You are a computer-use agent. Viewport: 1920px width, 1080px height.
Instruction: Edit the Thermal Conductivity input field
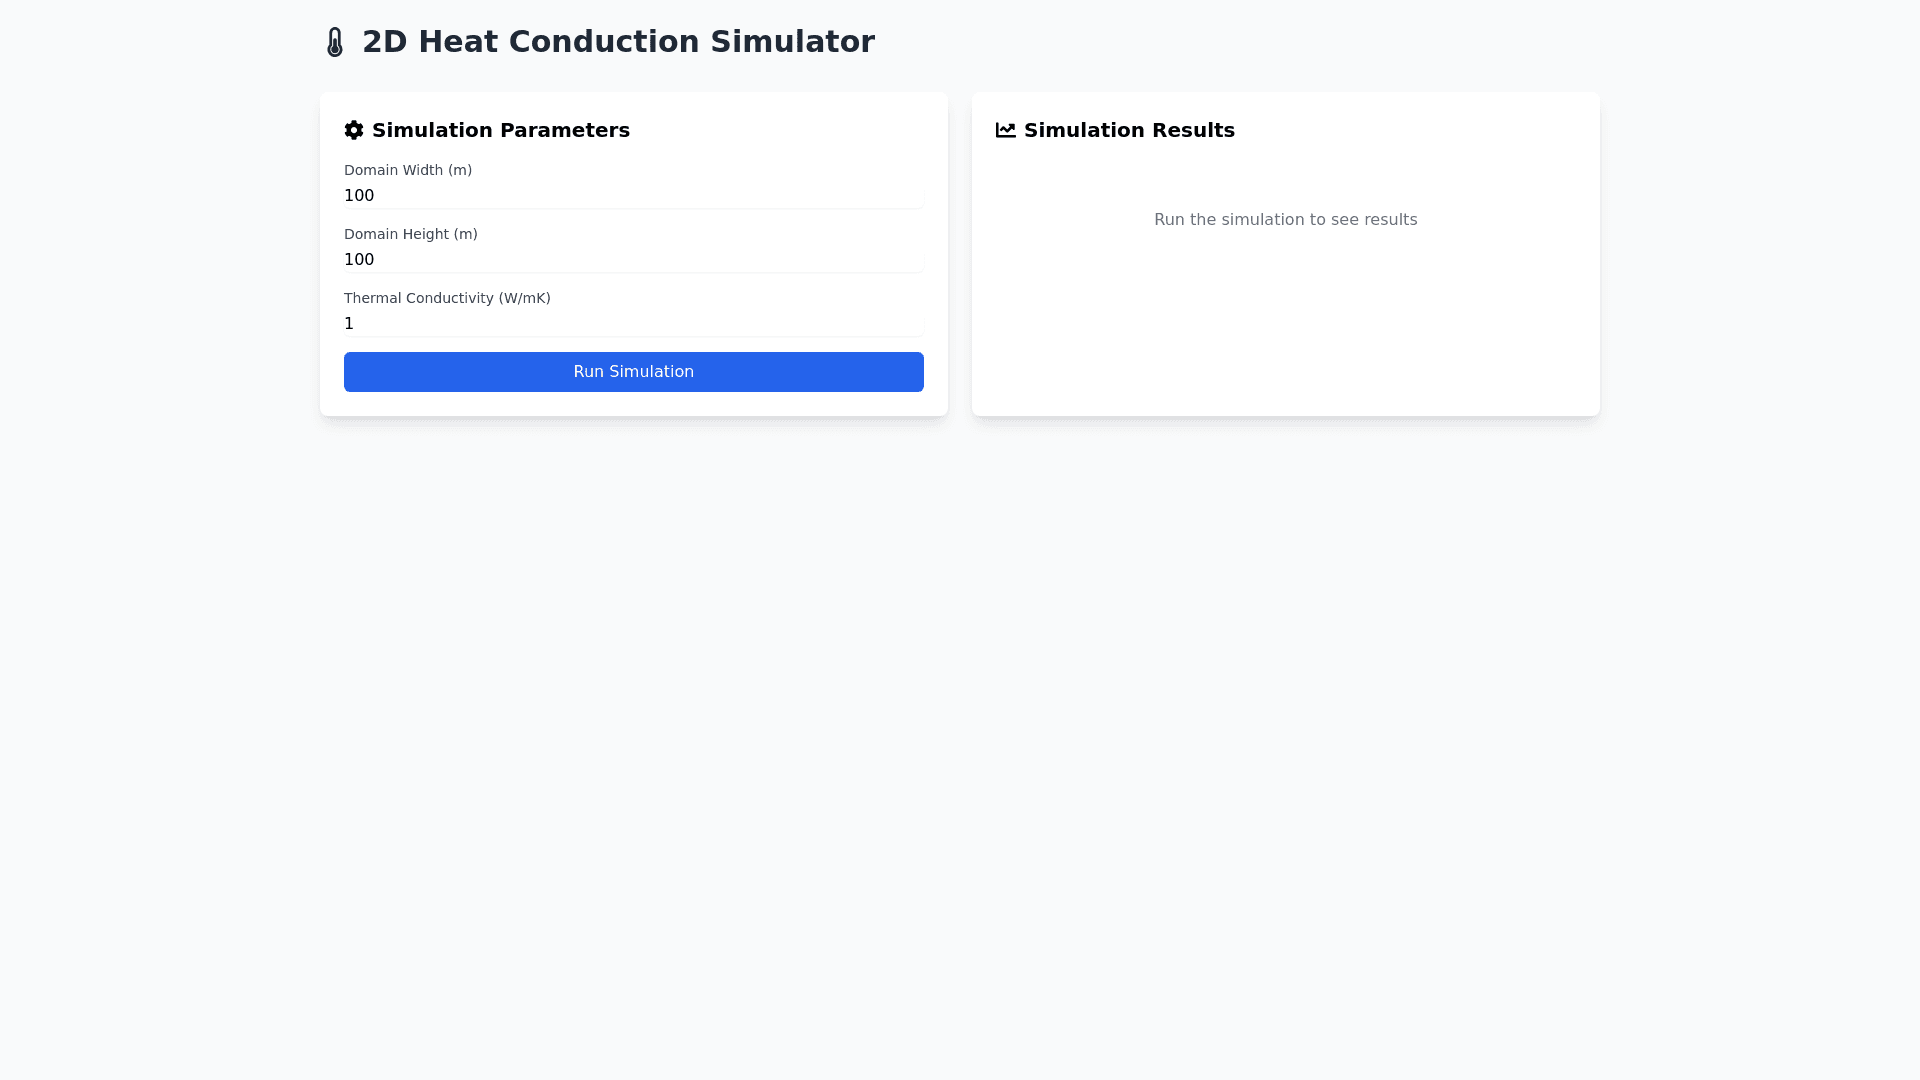pos(632,324)
